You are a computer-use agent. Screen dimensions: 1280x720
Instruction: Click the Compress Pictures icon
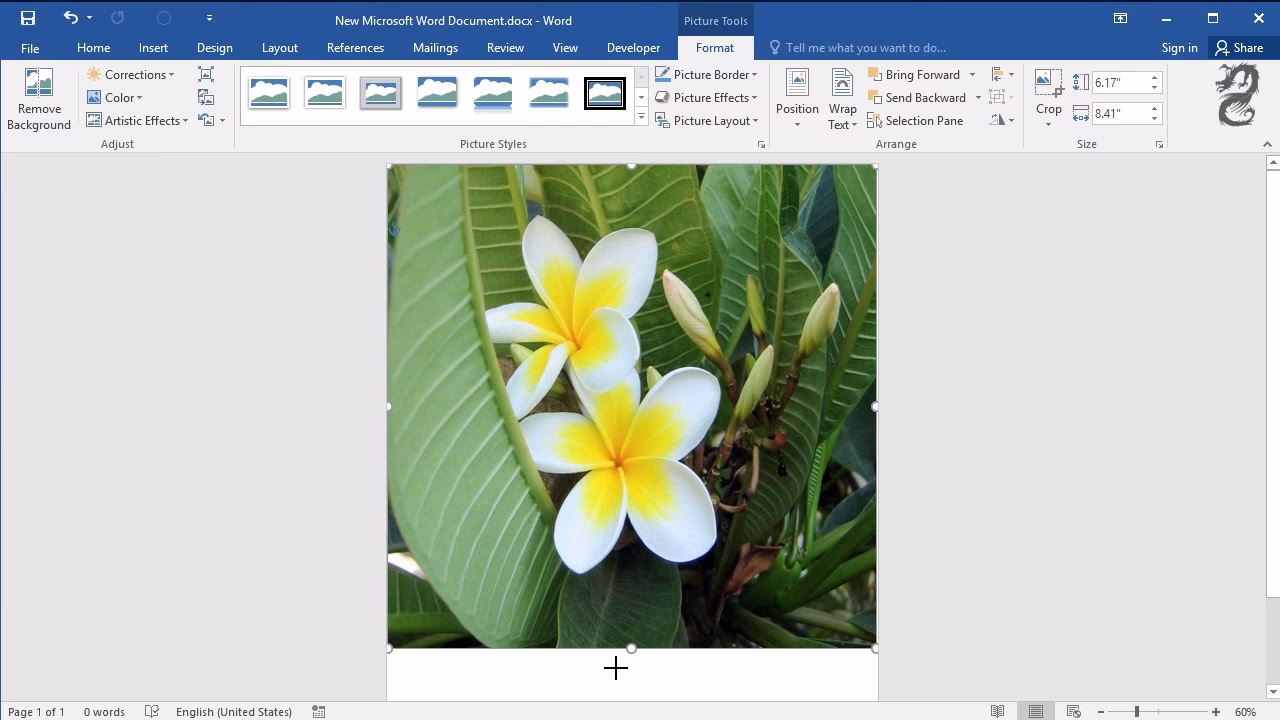tap(205, 74)
